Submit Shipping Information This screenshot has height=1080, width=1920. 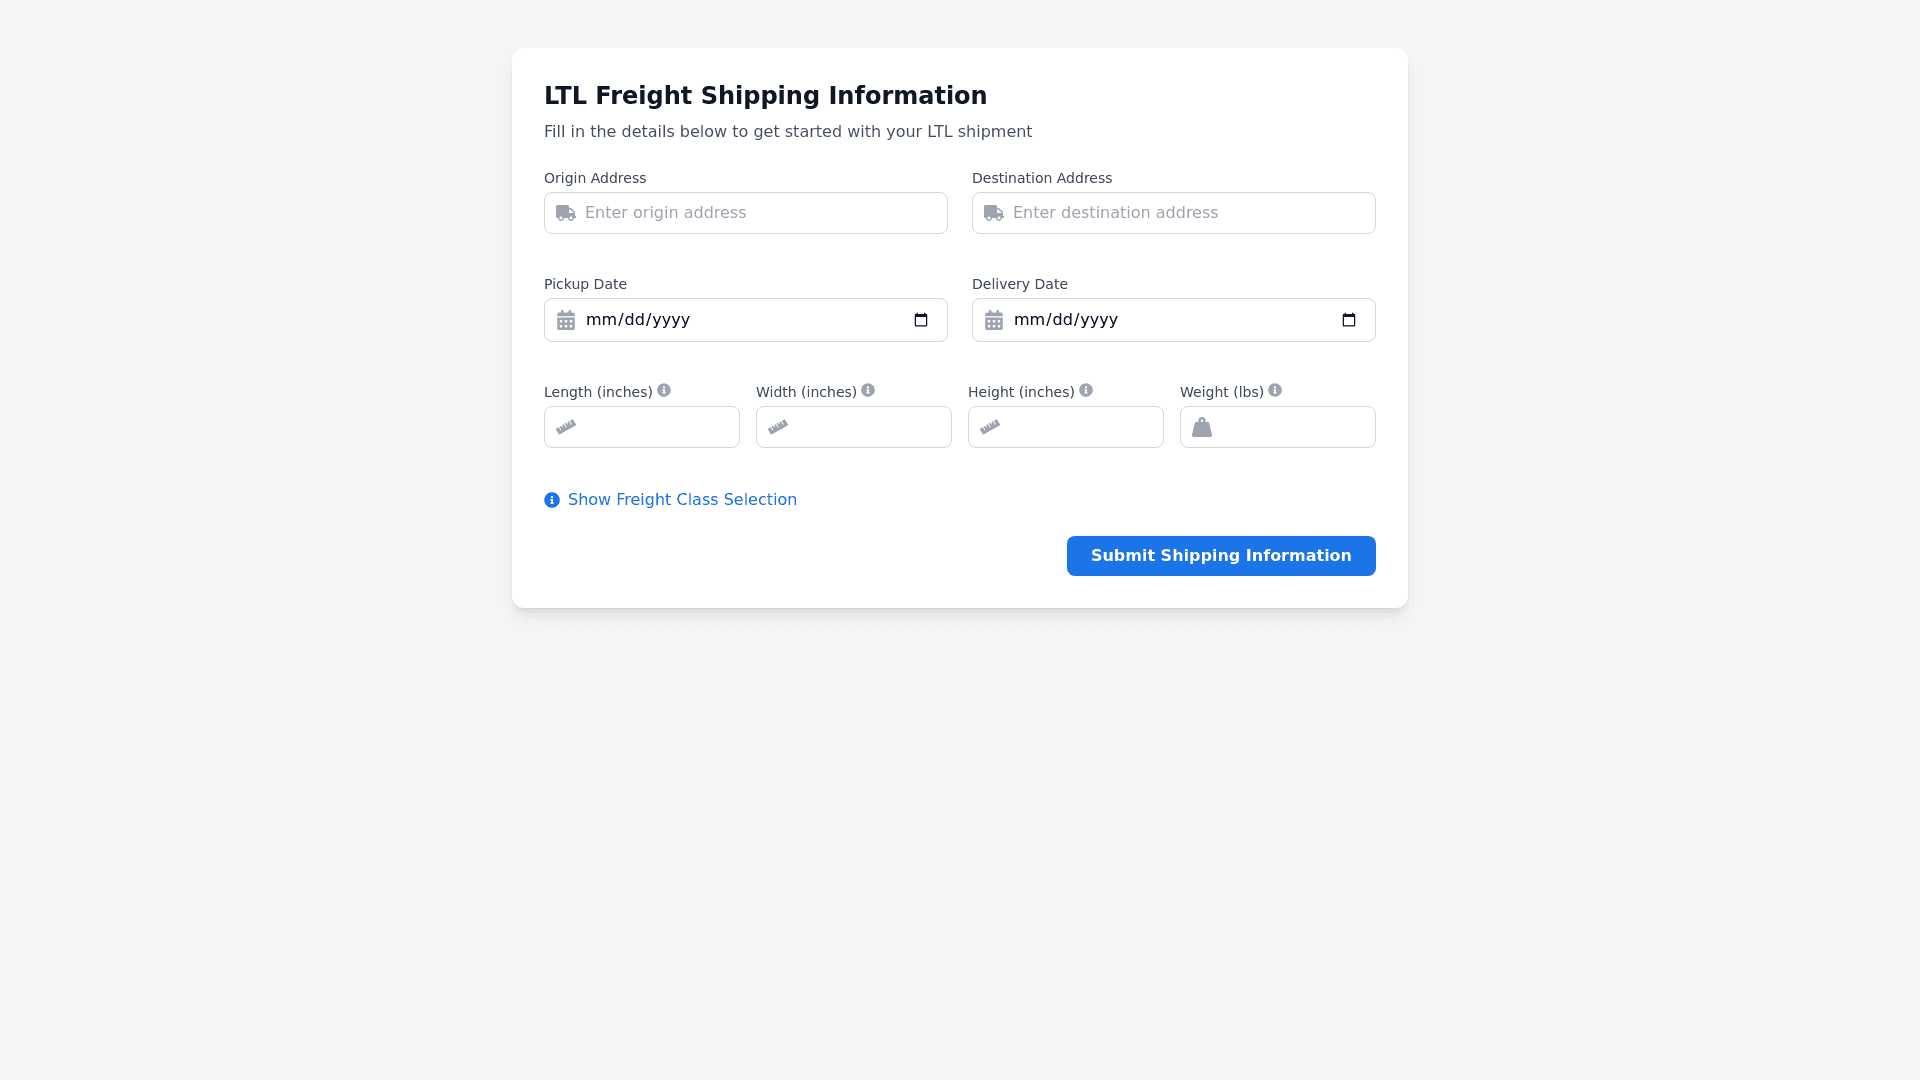pos(1221,556)
